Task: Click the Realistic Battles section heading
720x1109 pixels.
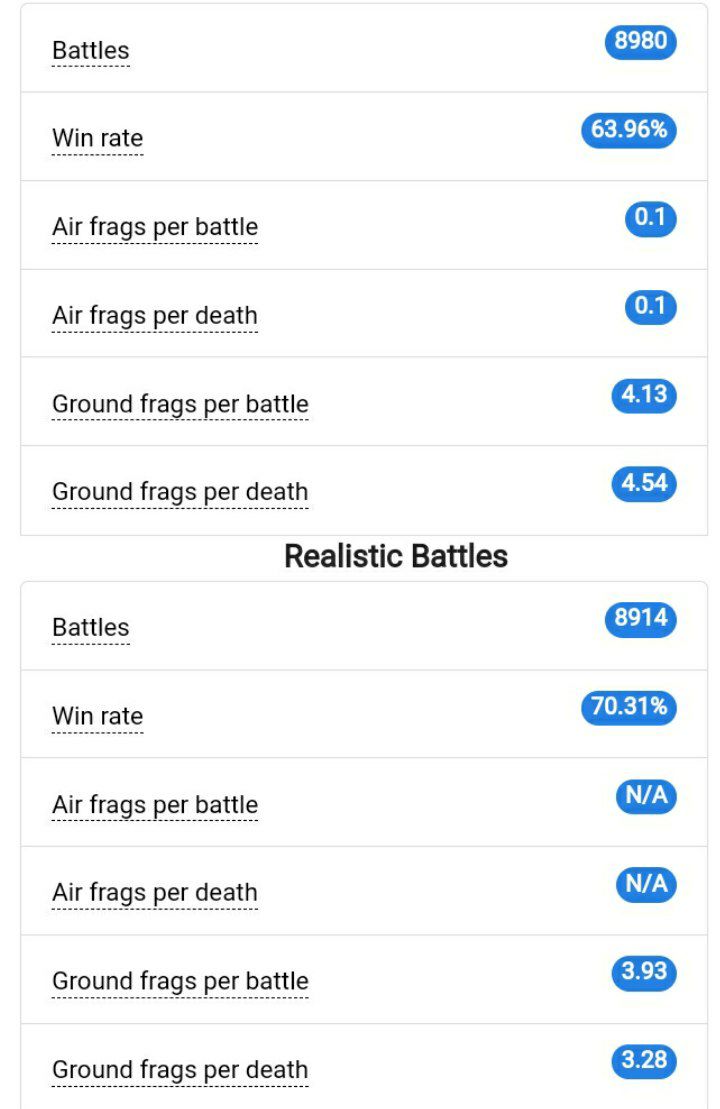Action: pyautogui.click(x=396, y=556)
